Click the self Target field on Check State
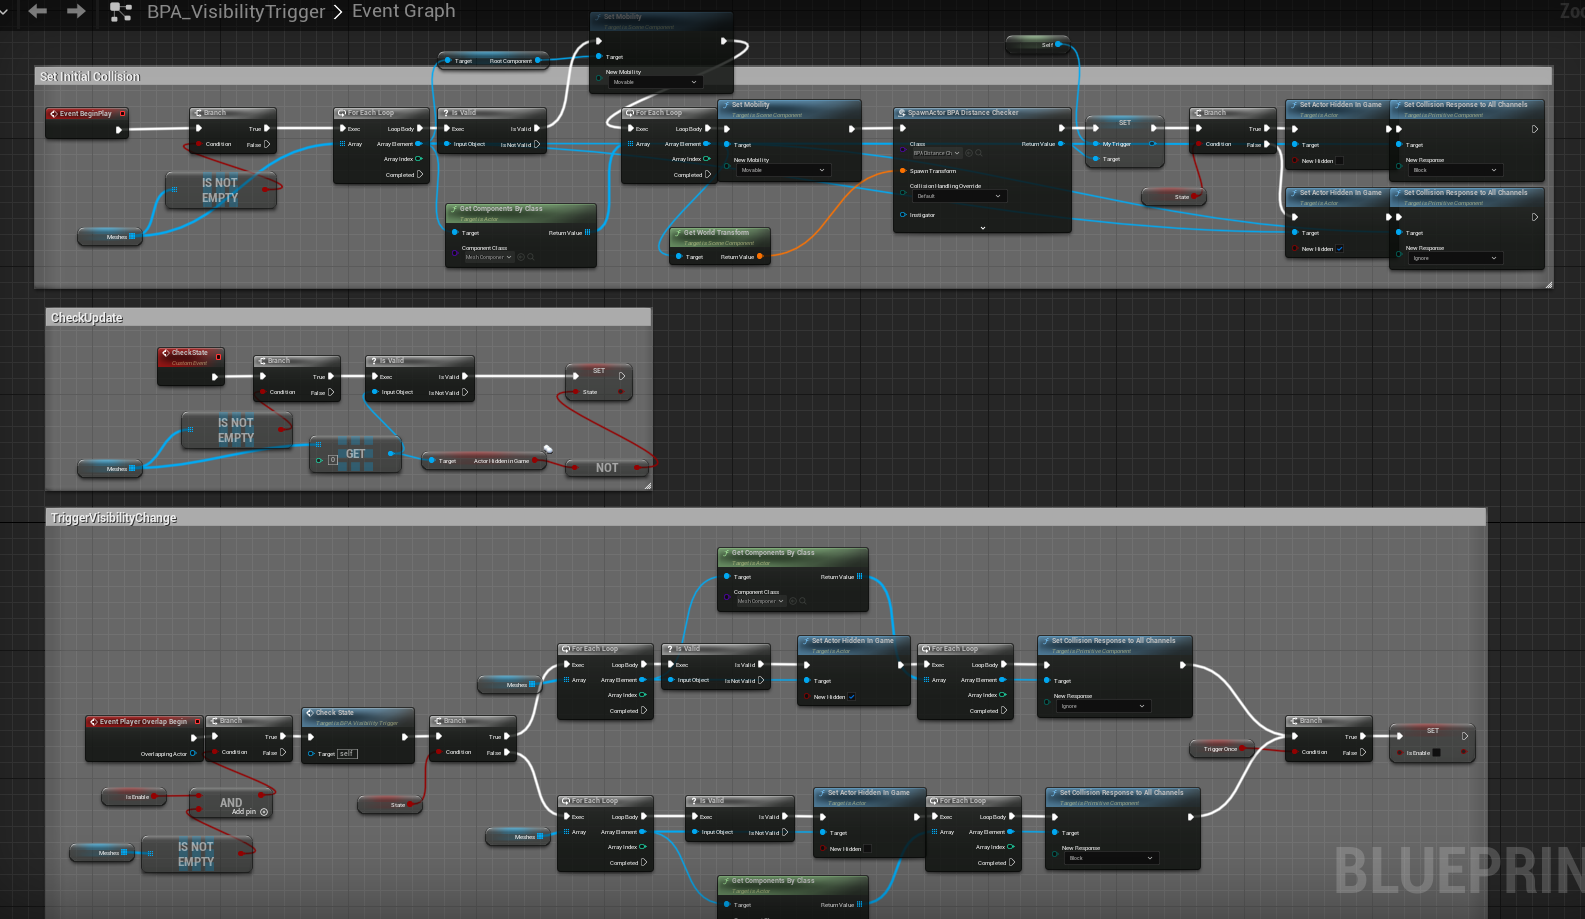The width and height of the screenshot is (1585, 919). tap(347, 754)
